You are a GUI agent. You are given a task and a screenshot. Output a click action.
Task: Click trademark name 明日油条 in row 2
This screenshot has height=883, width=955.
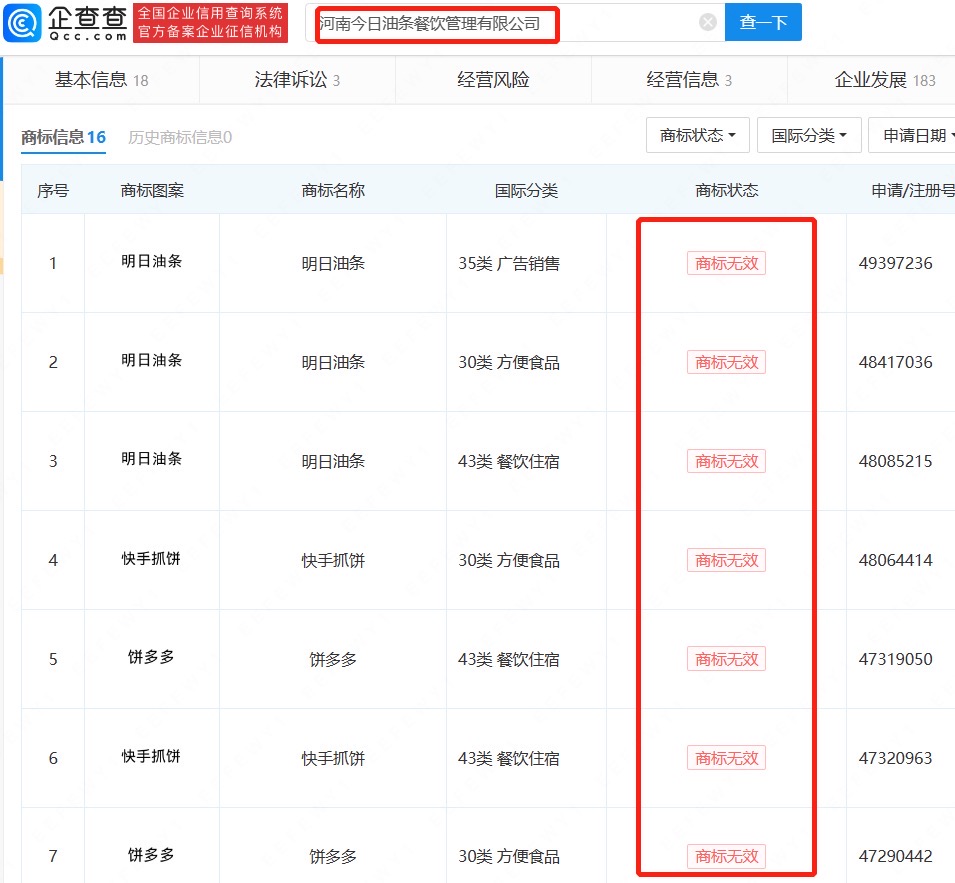coord(333,362)
